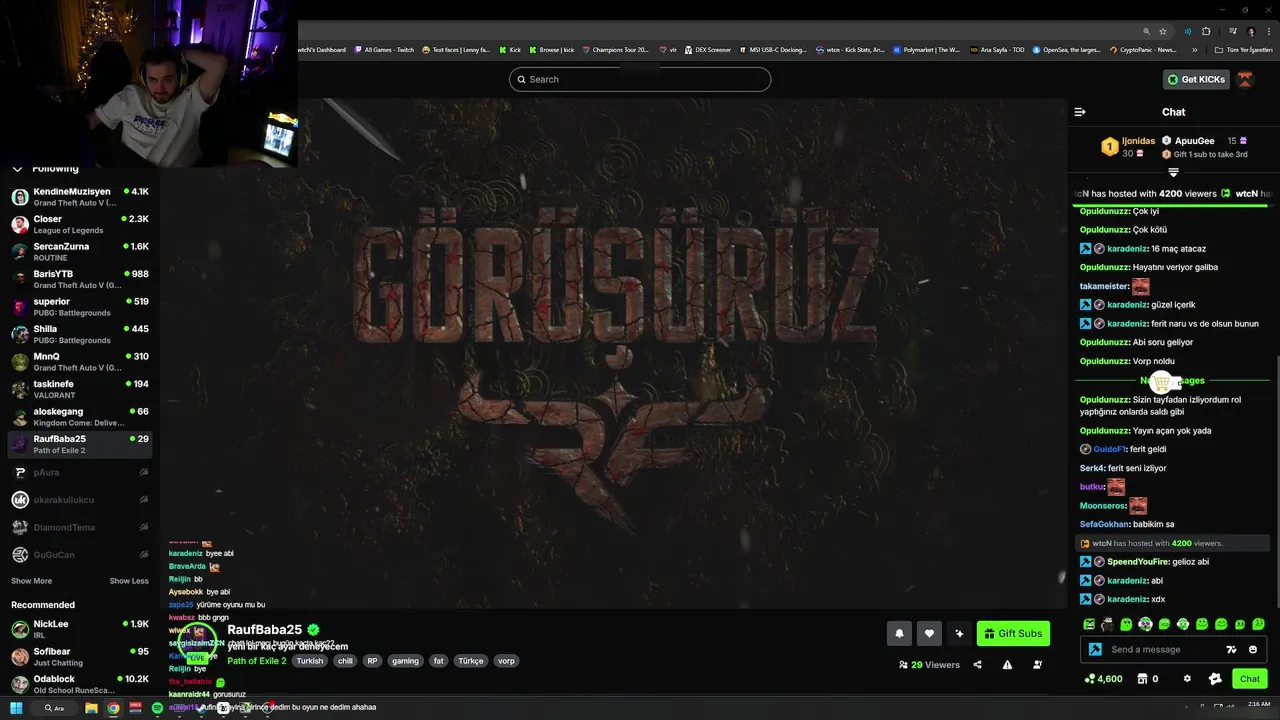Open taskinefe VALORANT channel
This screenshot has width=1280, height=720.
tap(80, 389)
